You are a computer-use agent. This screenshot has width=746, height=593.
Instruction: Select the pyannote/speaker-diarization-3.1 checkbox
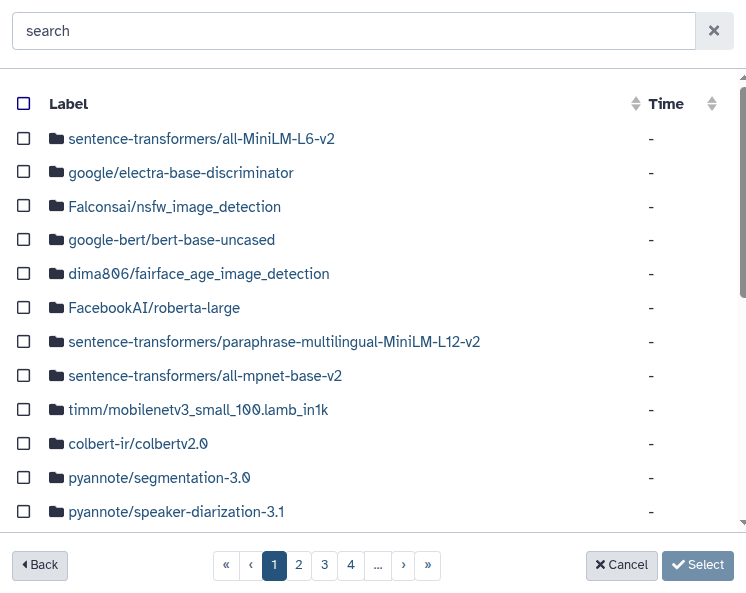[23, 512]
